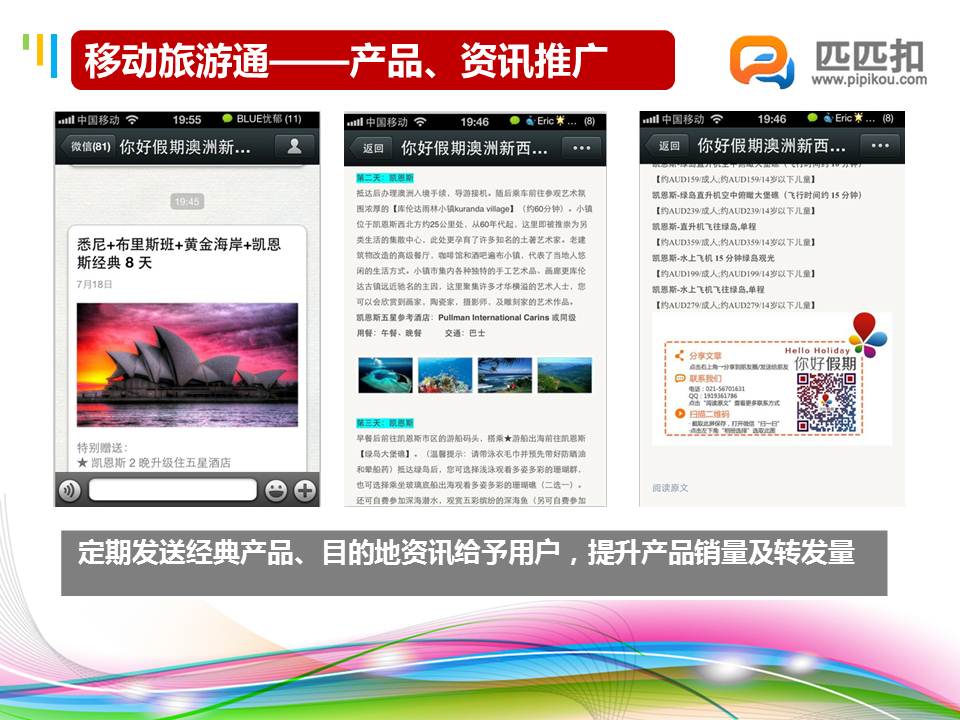Select the last green landscape thumbnail
960x720 pixels.
(564, 375)
